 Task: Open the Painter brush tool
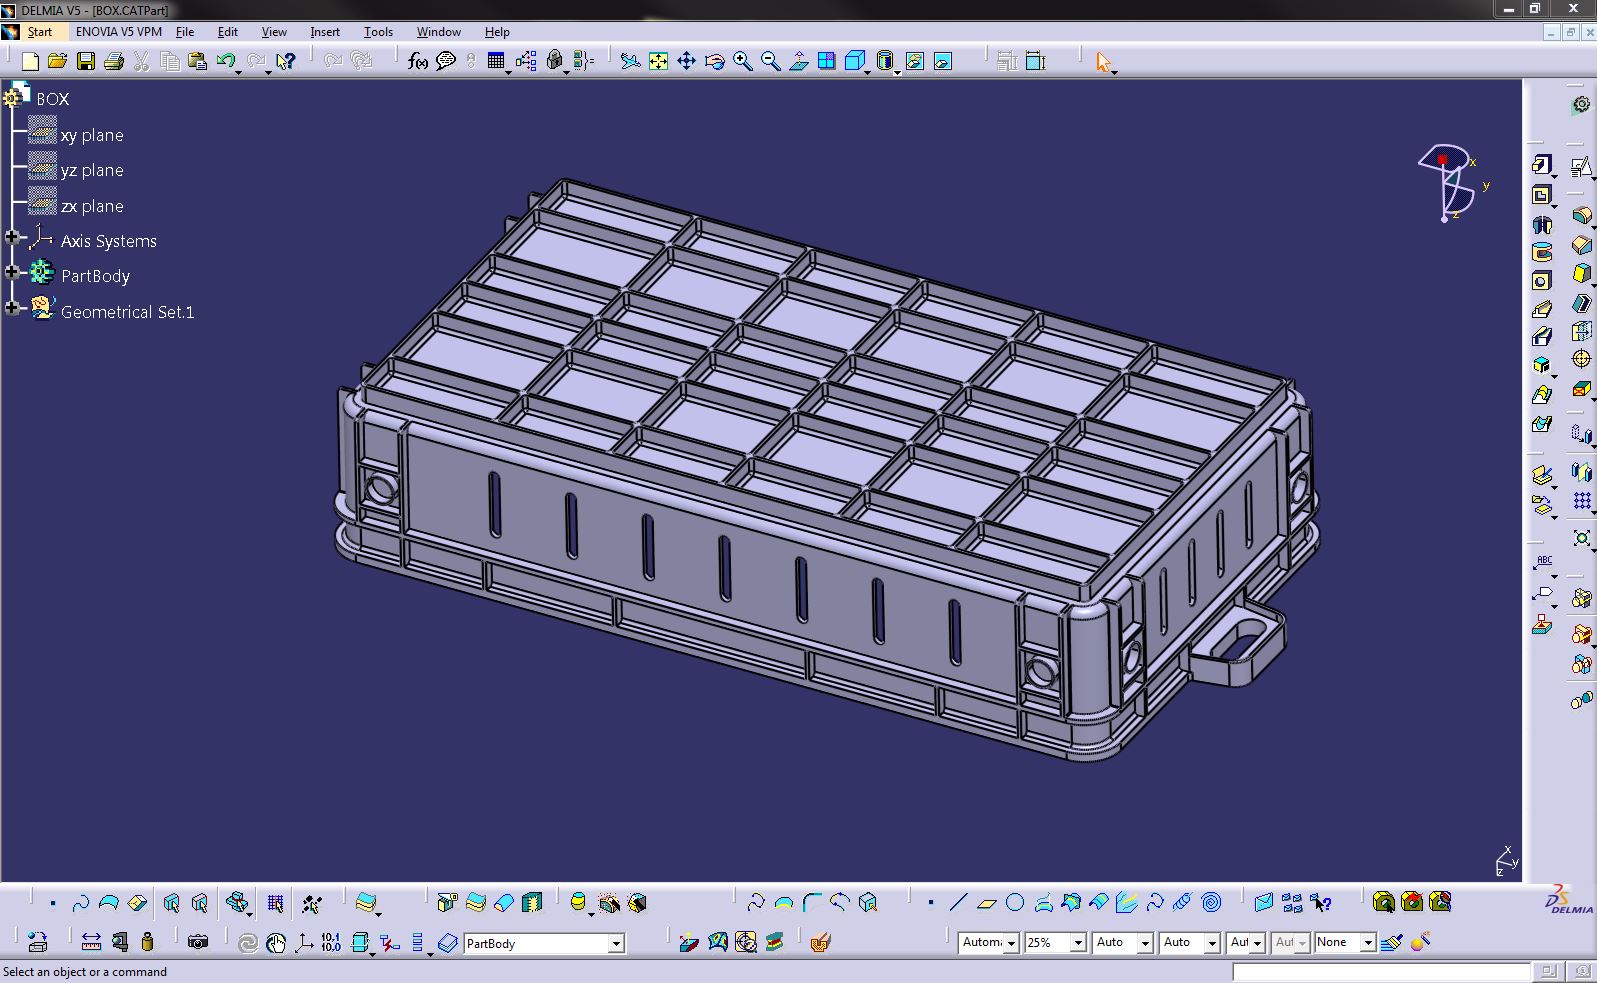click(x=1391, y=942)
